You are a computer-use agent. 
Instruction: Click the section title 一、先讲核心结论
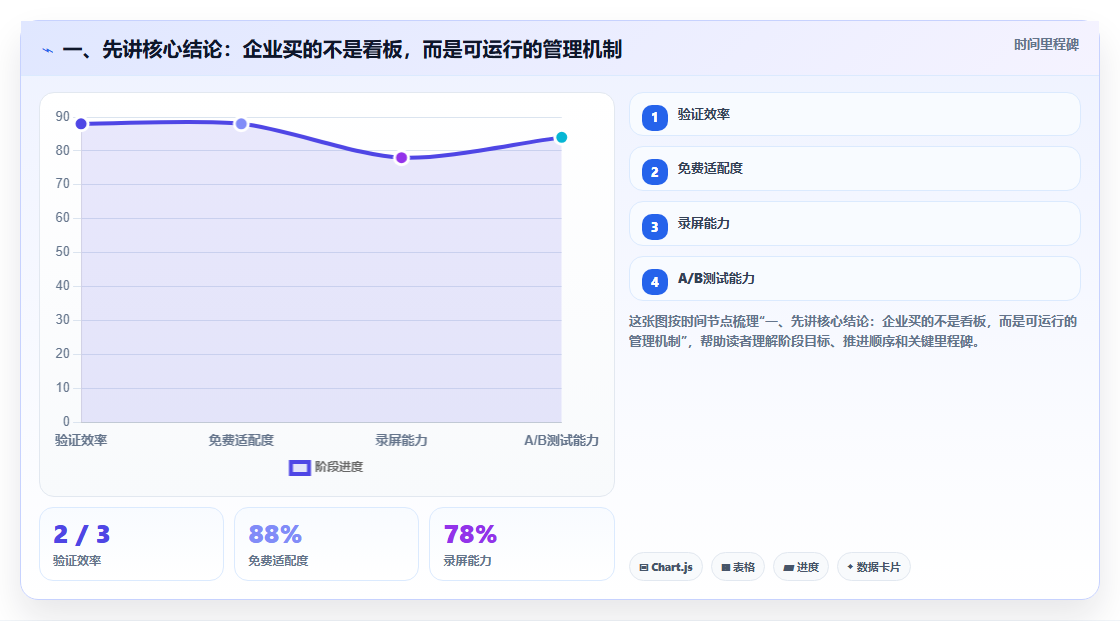pos(342,50)
